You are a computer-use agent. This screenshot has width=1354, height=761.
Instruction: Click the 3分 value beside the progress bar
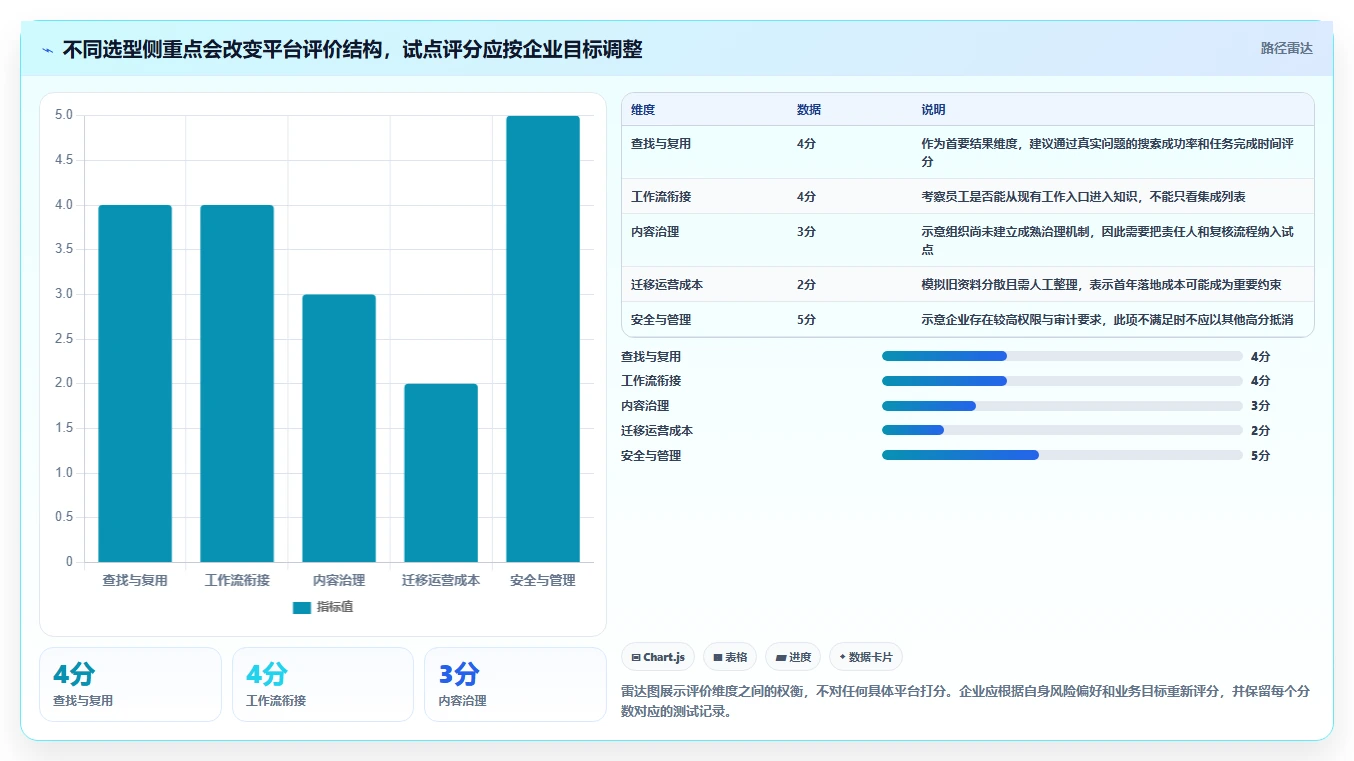[x=1260, y=406]
